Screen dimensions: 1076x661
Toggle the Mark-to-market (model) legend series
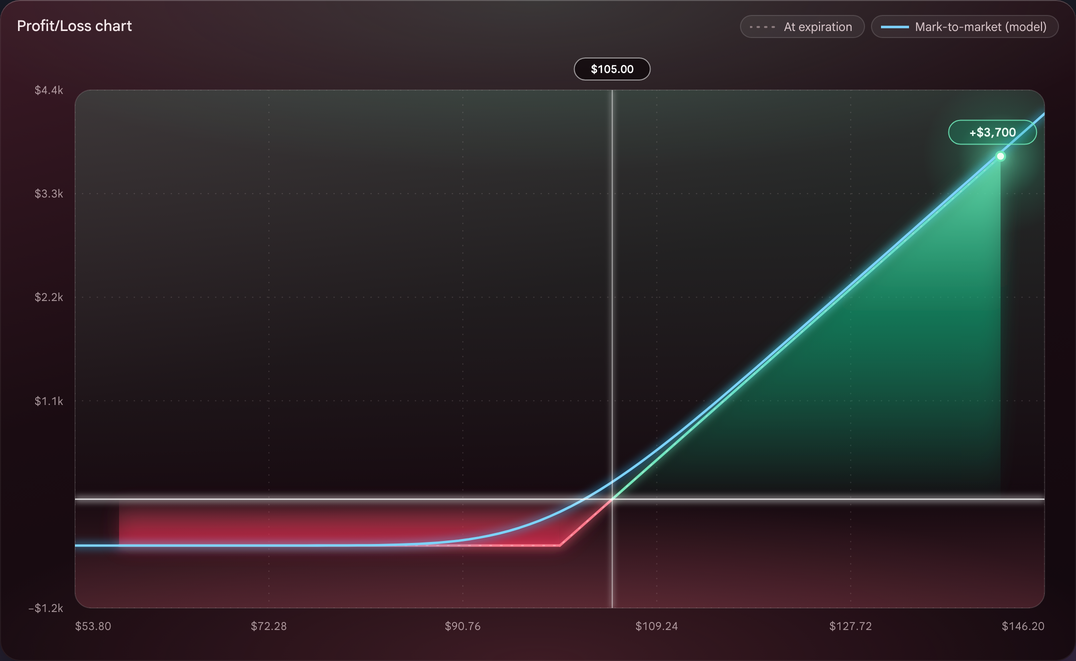click(964, 27)
